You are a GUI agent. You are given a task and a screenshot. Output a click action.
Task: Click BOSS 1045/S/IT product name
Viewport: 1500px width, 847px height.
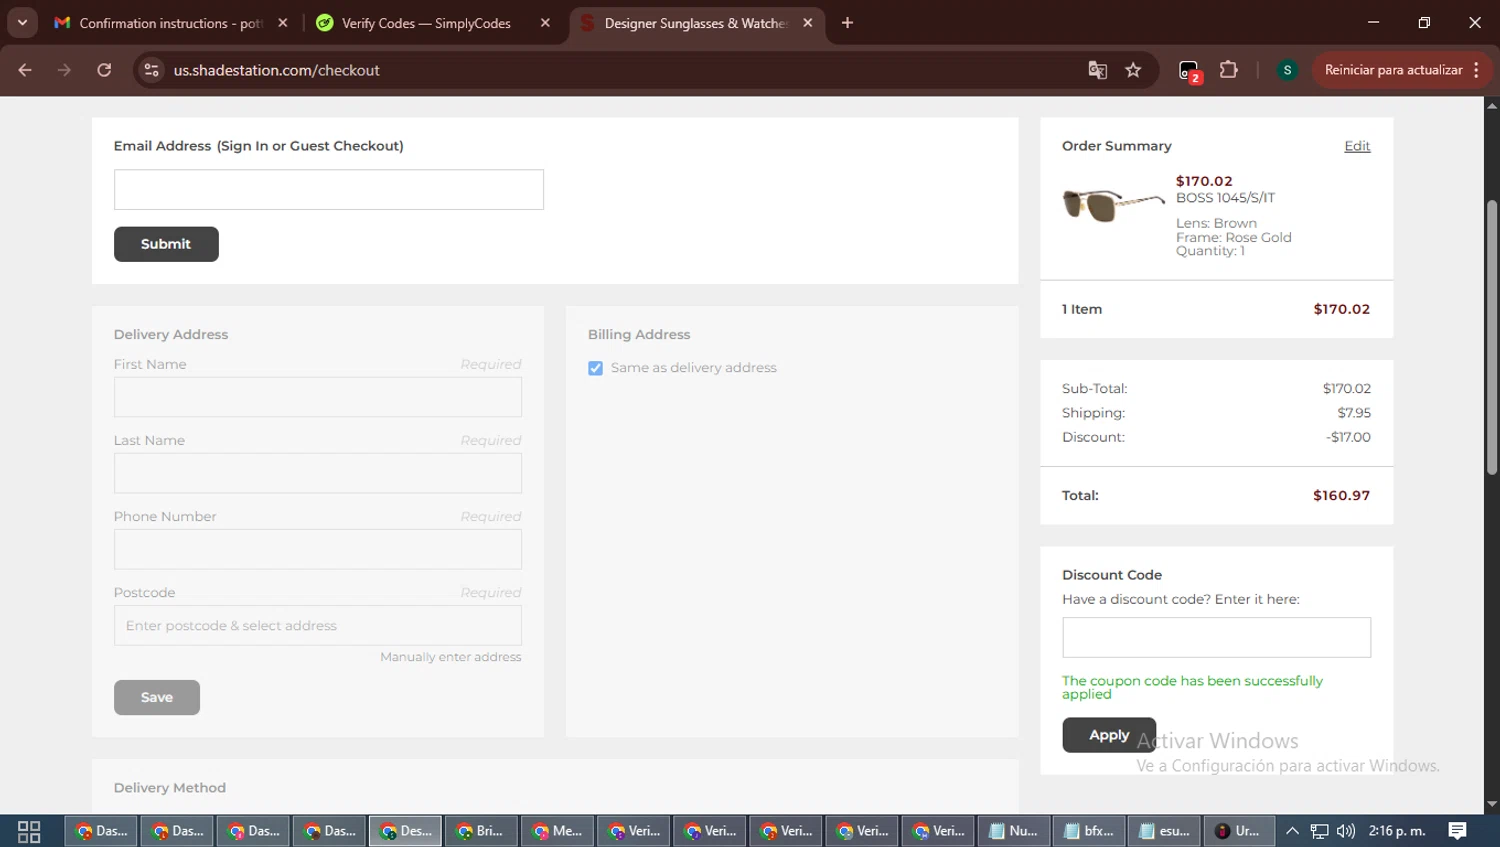(x=1225, y=198)
